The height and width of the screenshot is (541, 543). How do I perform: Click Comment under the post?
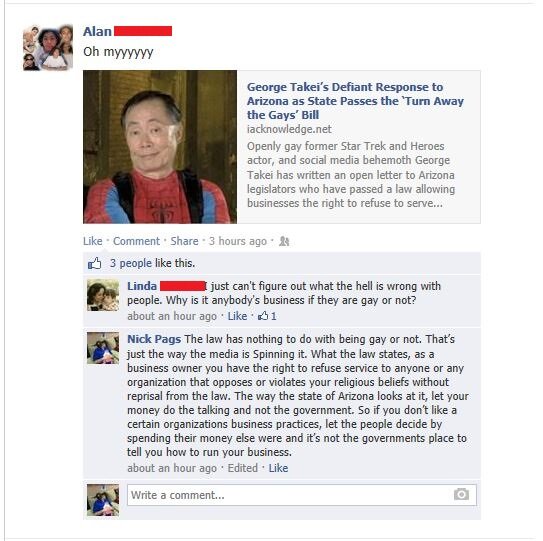click(136, 241)
